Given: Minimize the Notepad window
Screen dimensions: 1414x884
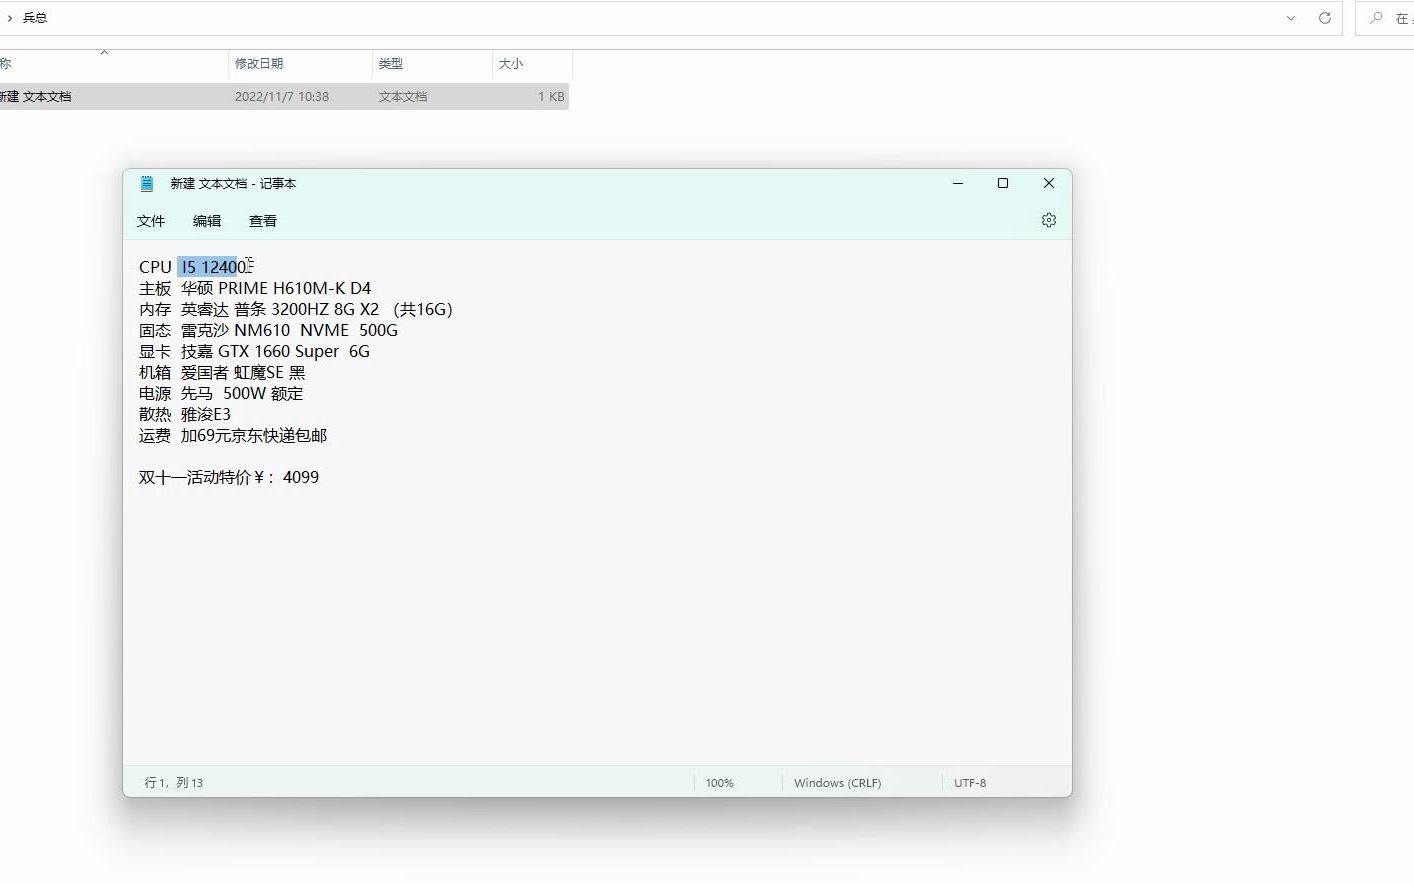Looking at the screenshot, I should [958, 184].
